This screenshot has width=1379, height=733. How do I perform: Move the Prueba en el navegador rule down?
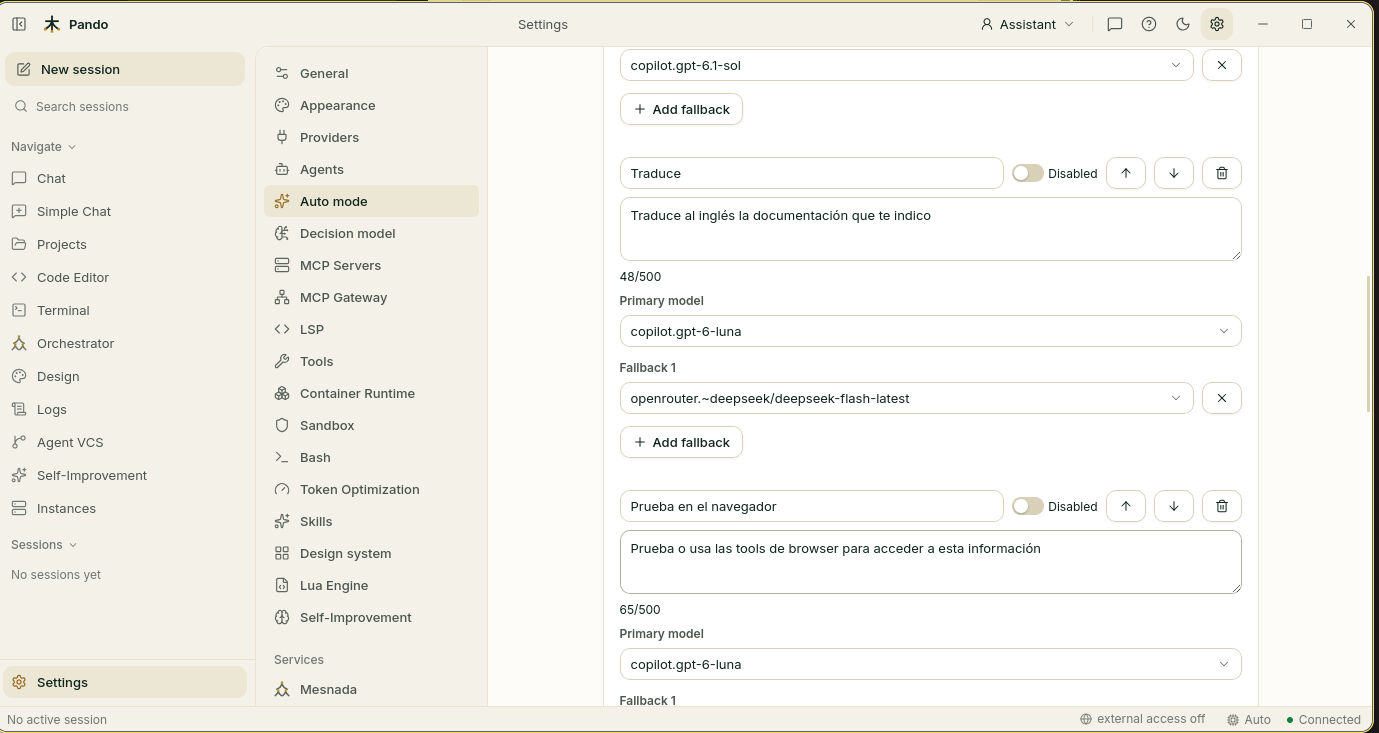point(1174,506)
